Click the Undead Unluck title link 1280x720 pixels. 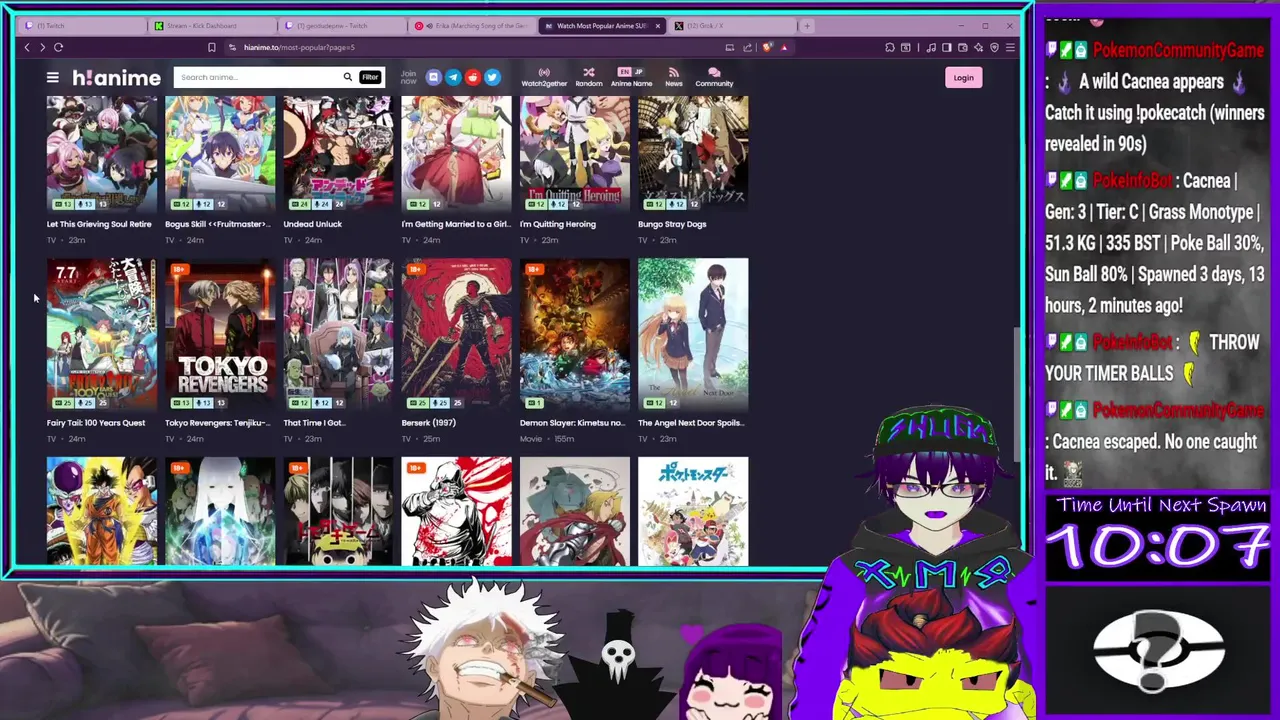[312, 224]
